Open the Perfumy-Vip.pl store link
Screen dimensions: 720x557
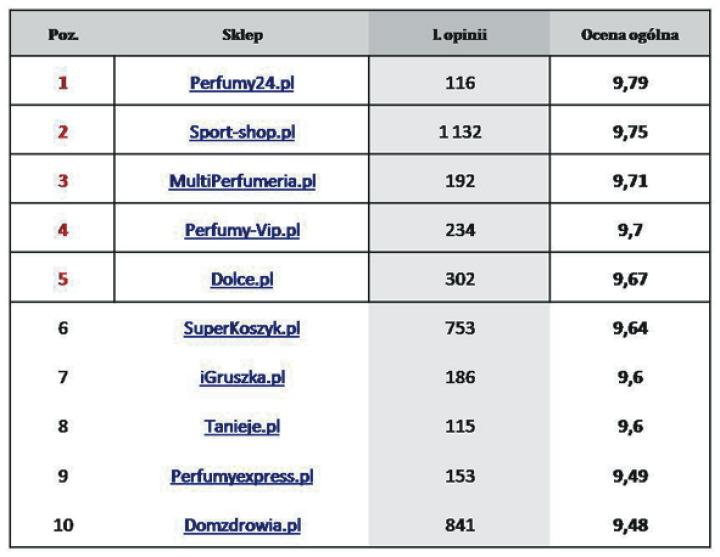pyautogui.click(x=242, y=231)
